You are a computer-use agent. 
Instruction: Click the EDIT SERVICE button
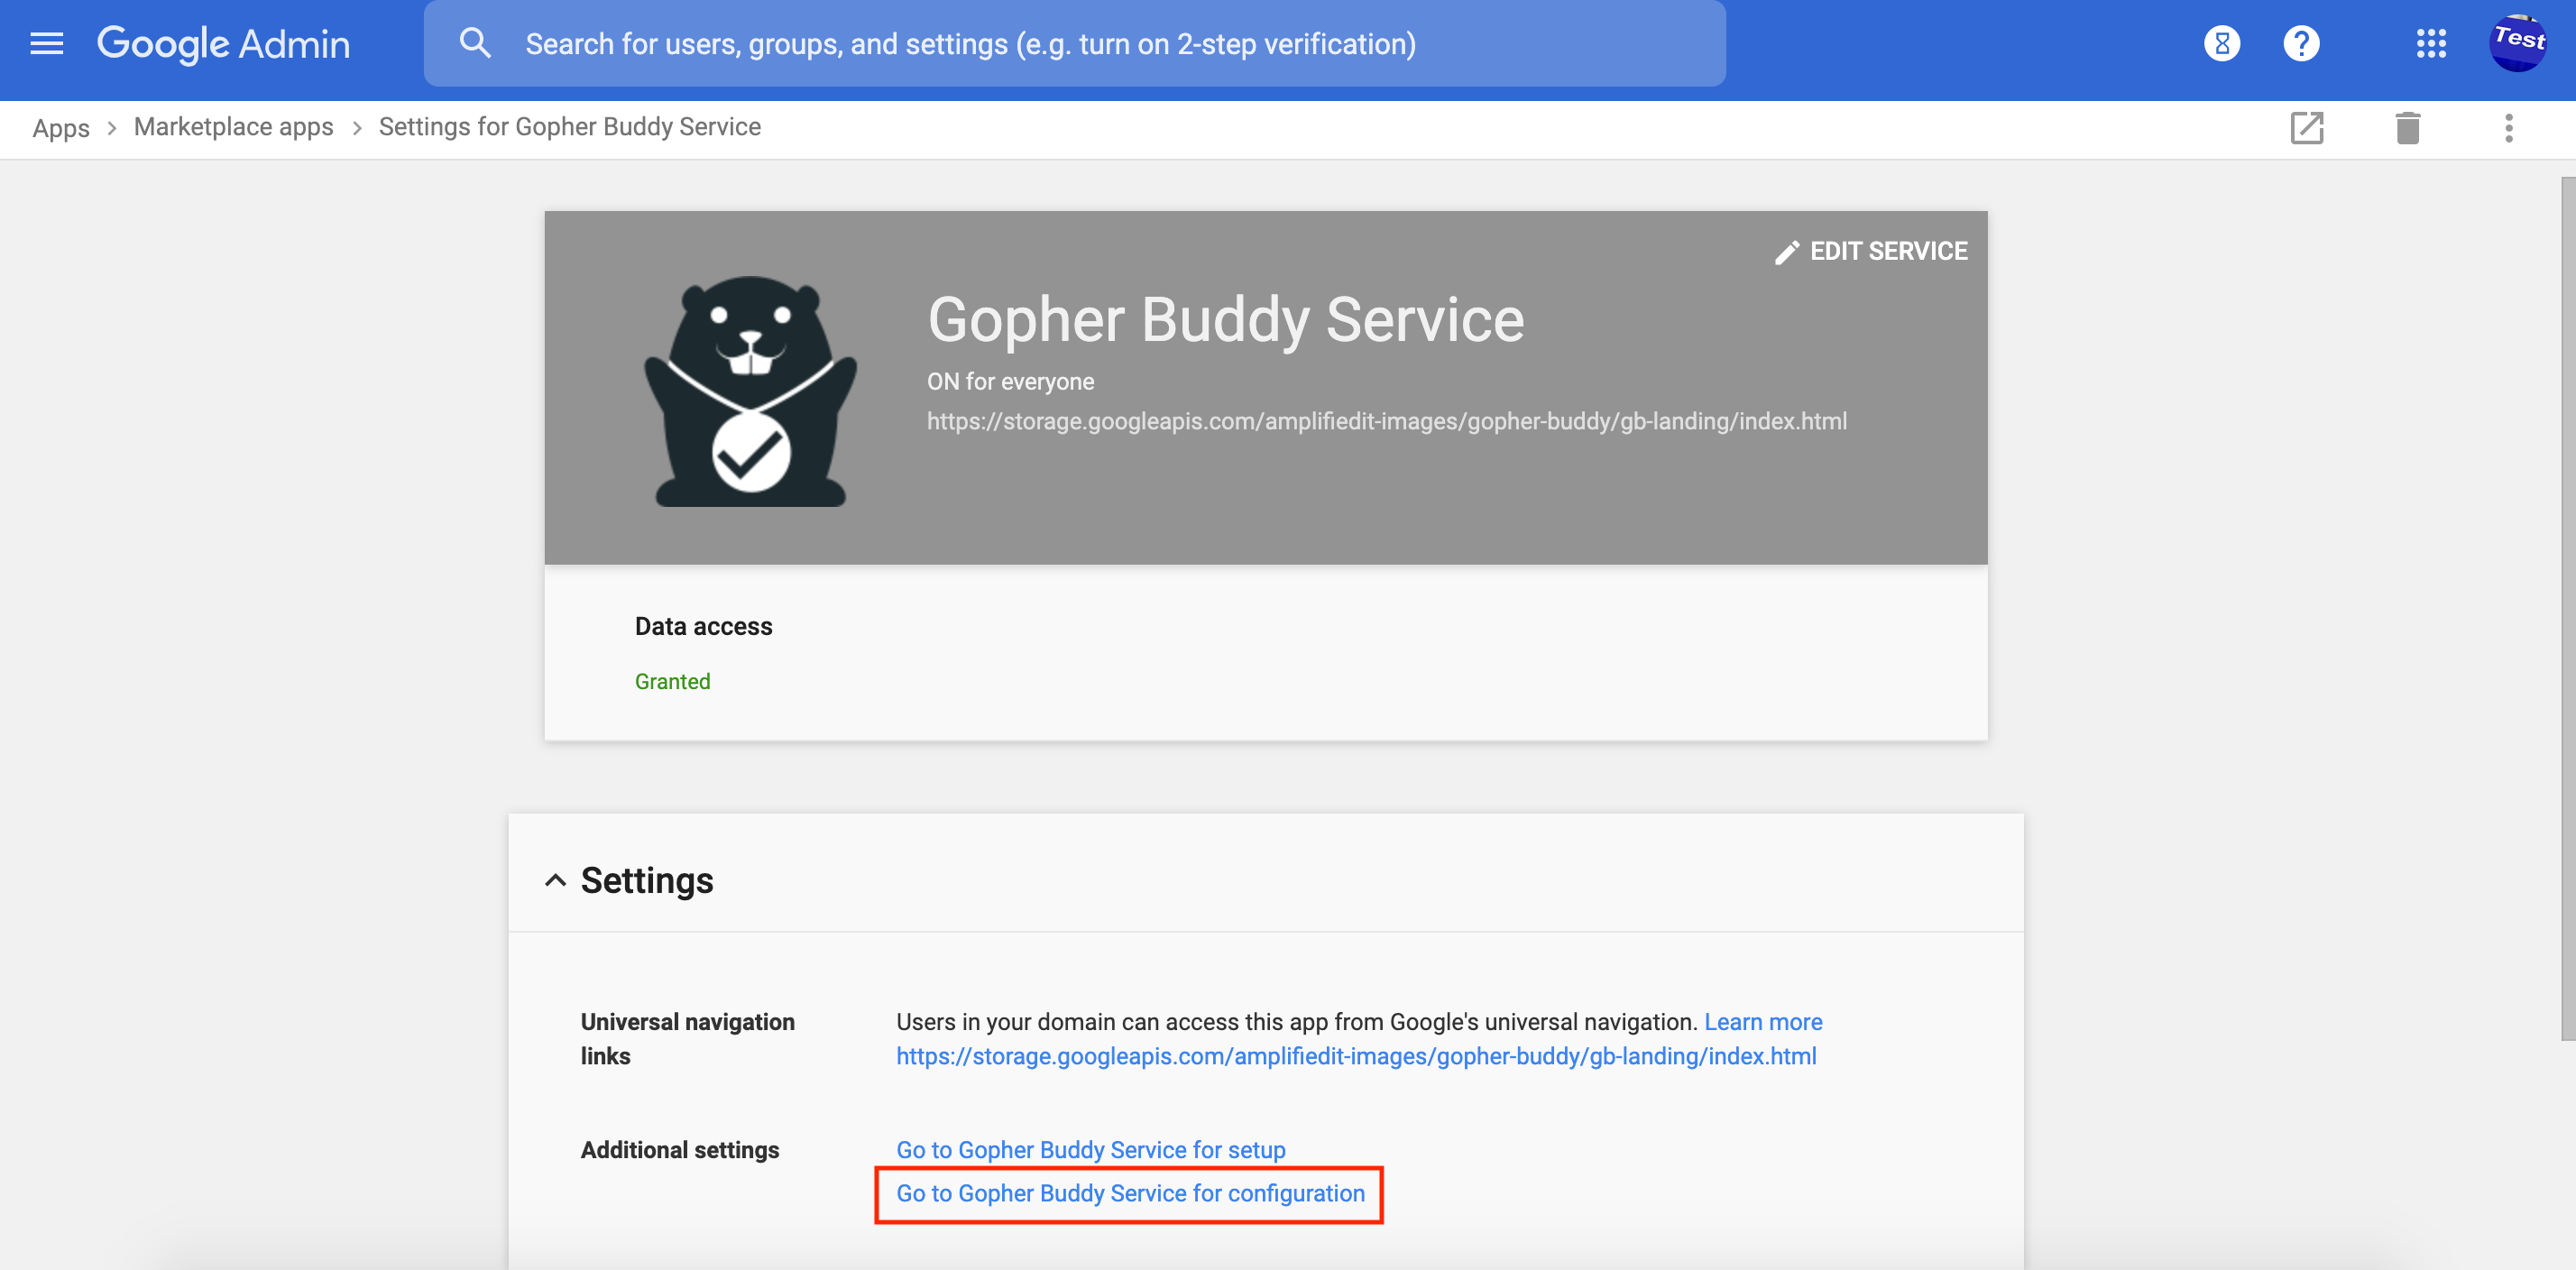(x=1871, y=251)
